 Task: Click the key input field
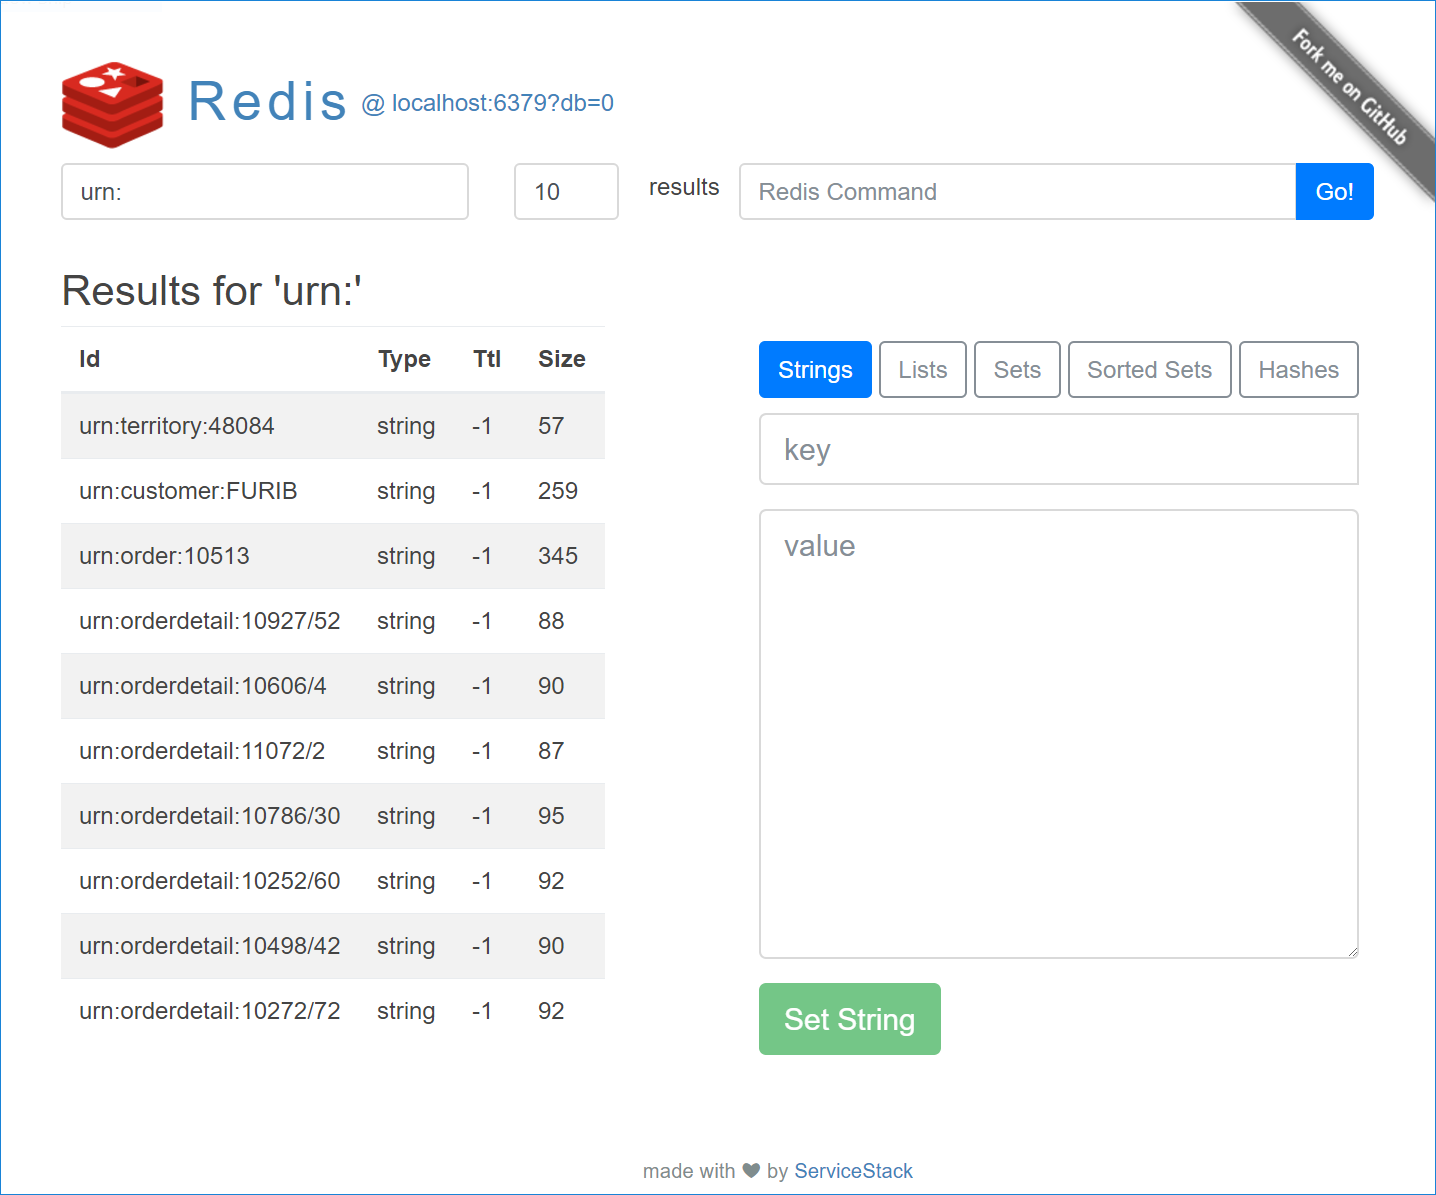[x=1059, y=449]
